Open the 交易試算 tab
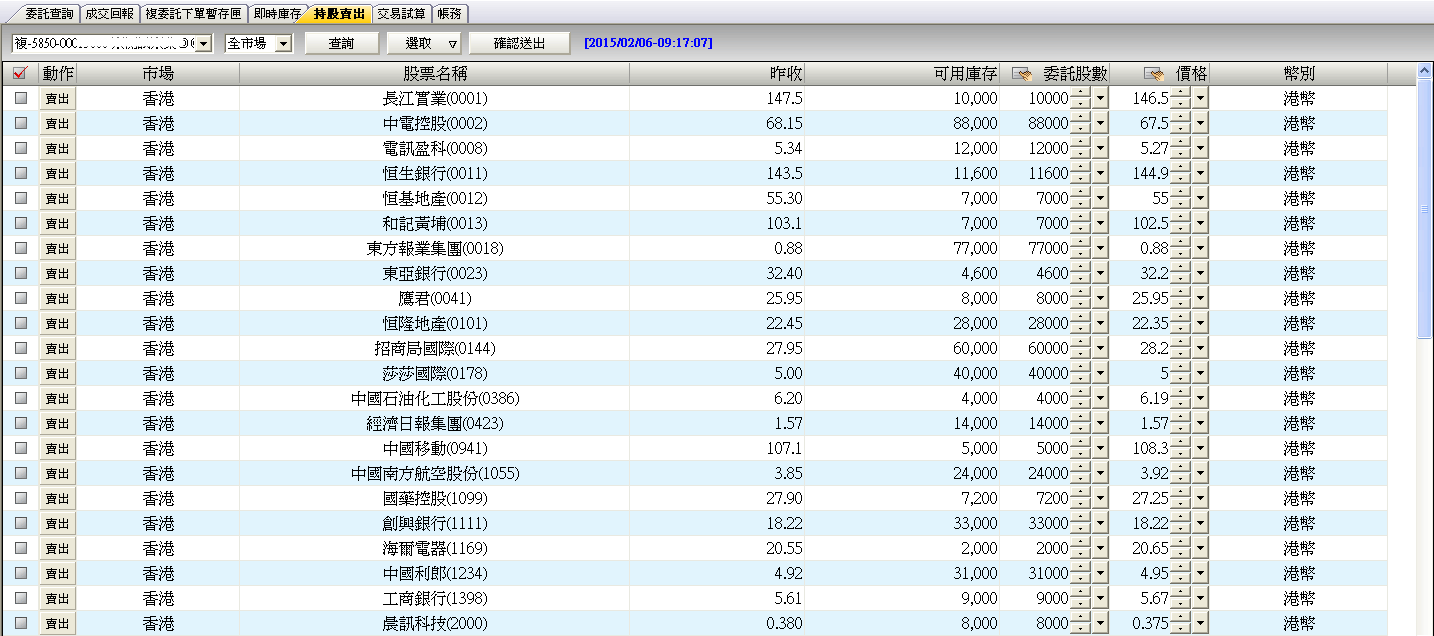This screenshot has height=636, width=1434. (x=401, y=14)
